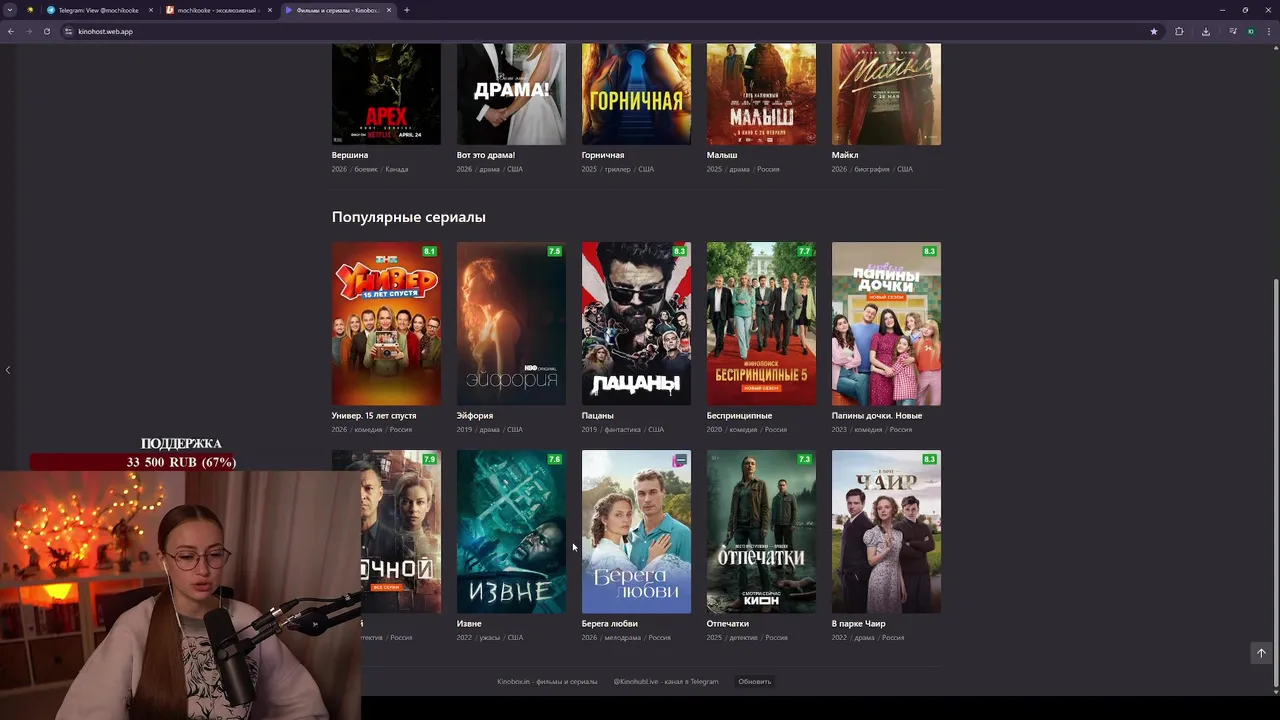This screenshot has width=1280, height=720.
Task: Click the Беспринципные title text
Action: point(739,415)
